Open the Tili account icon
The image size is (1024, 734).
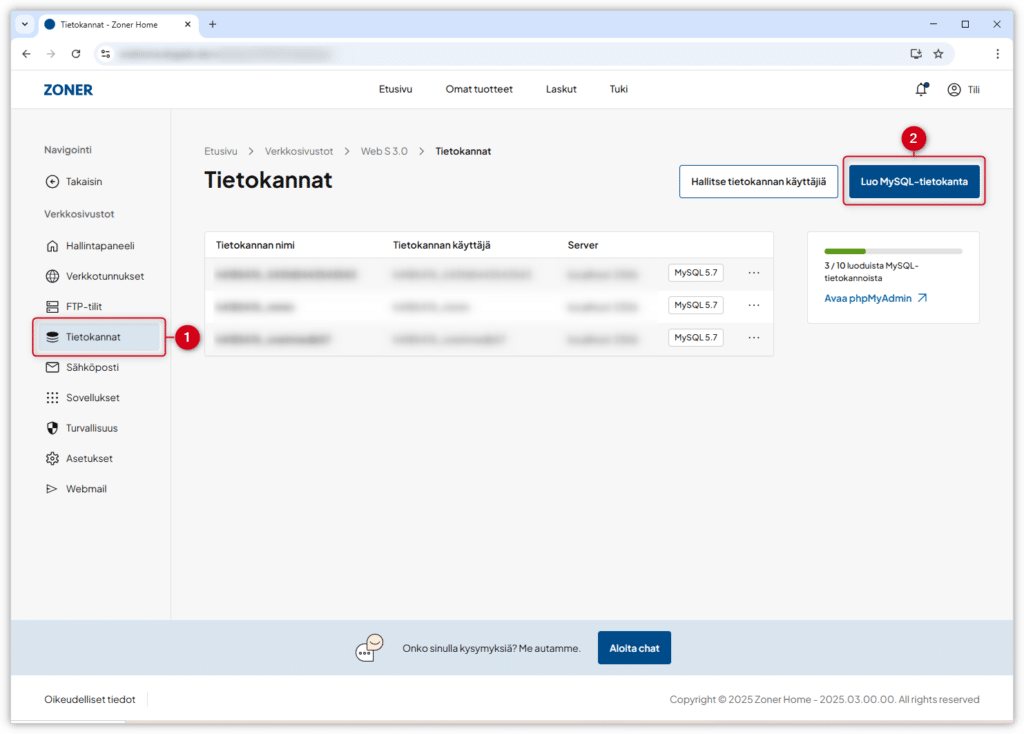[x=954, y=89]
